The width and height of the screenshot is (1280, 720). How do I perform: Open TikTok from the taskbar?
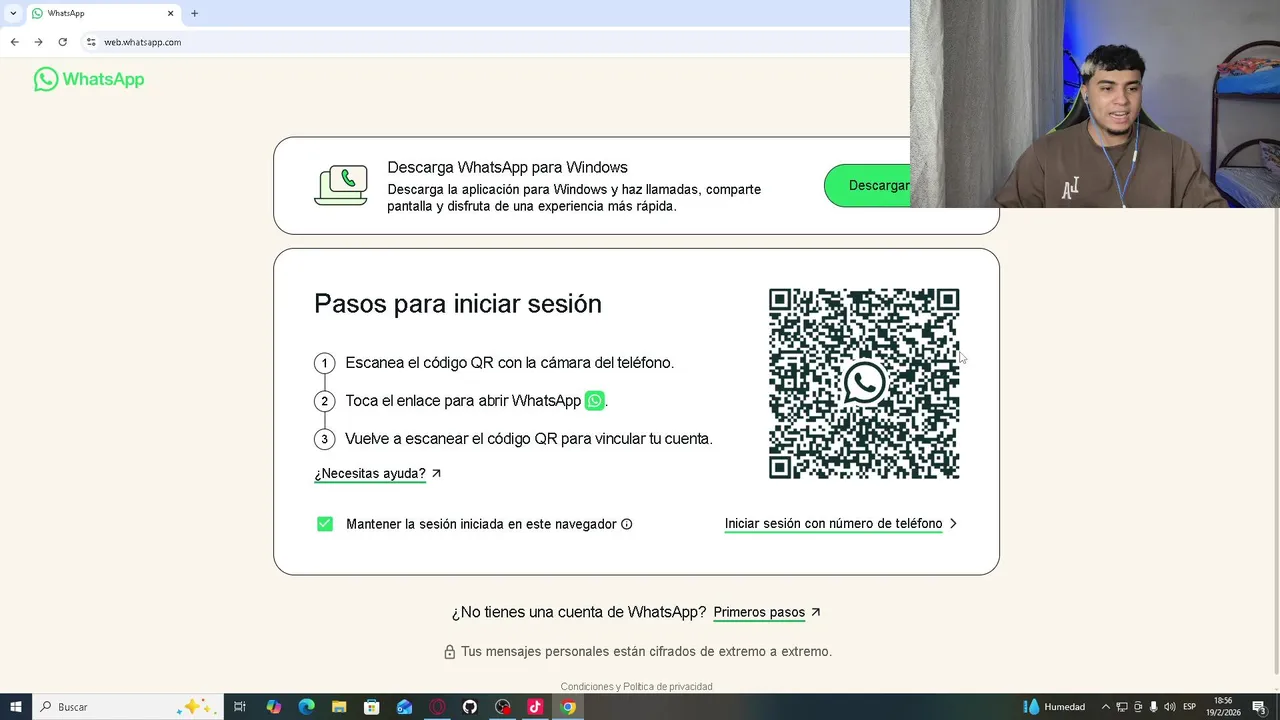click(x=535, y=707)
